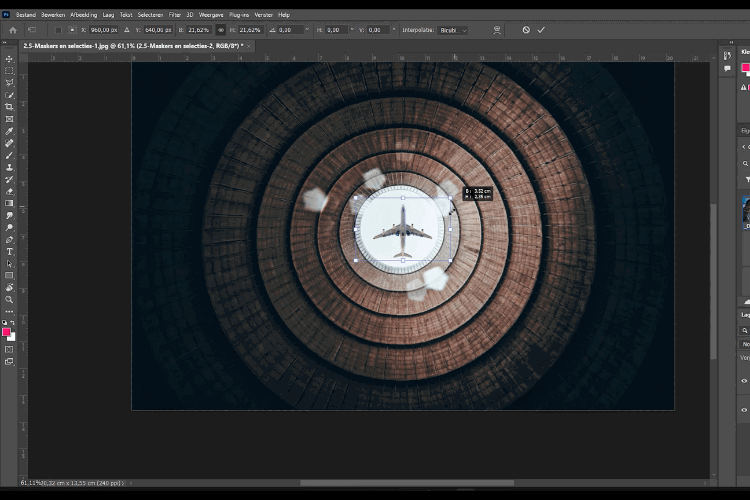
Task: Click the pink swatch in Color panel
Action: tap(745, 68)
